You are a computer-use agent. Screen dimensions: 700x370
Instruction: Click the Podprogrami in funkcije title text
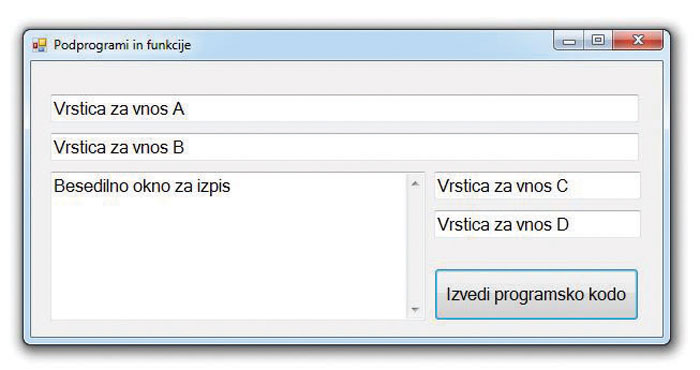coord(122,45)
